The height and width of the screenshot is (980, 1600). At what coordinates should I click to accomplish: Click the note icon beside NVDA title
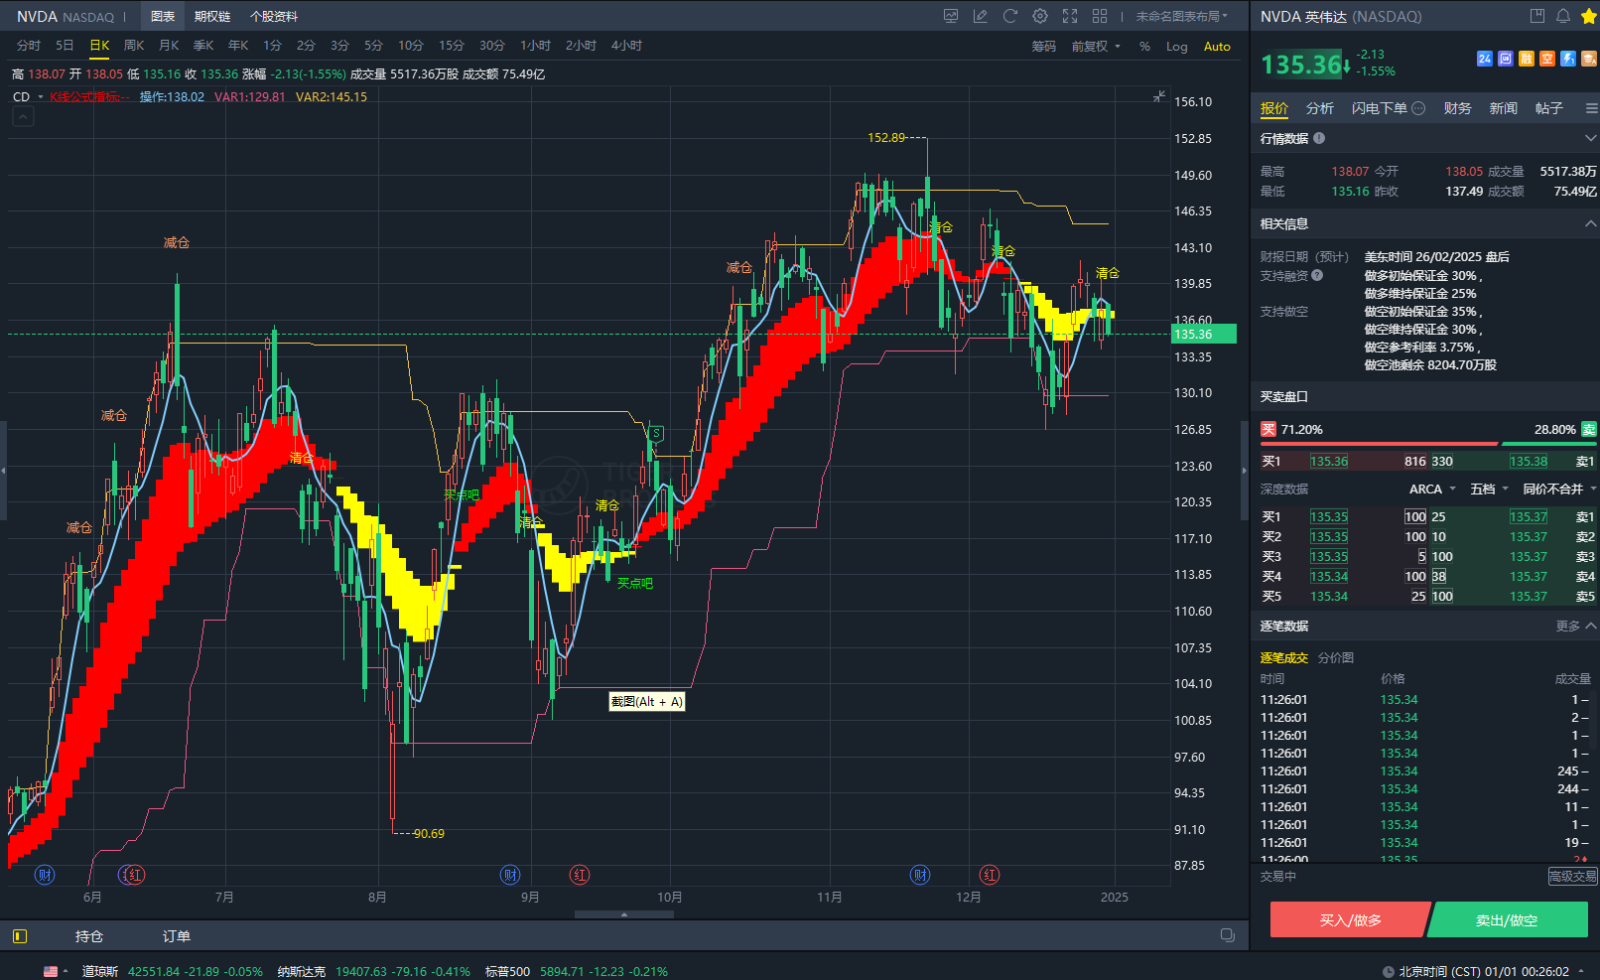(1537, 16)
